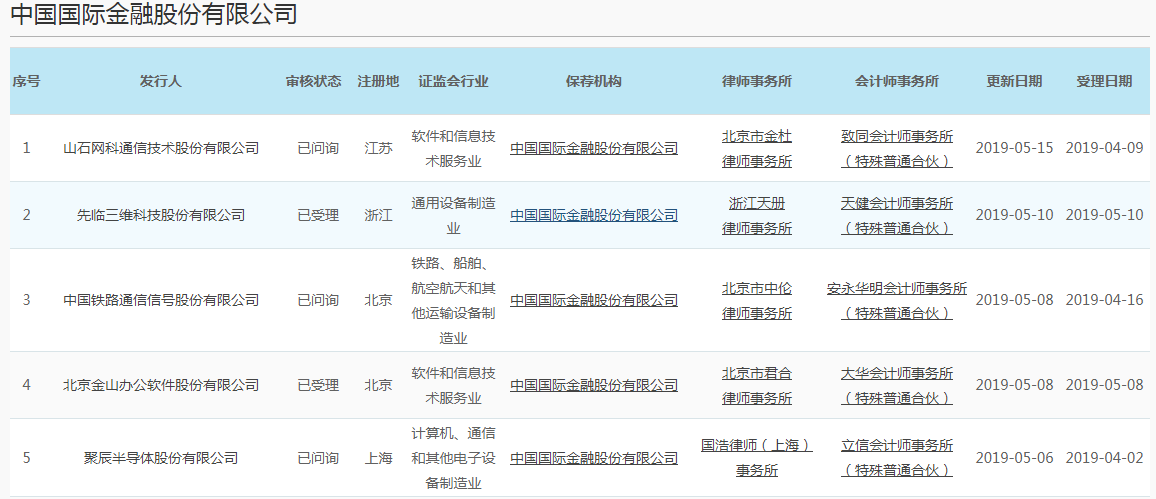The height and width of the screenshot is (499, 1156).
Task: Open sponsor link in 北京金山办公软件 row
Action: 593,385
